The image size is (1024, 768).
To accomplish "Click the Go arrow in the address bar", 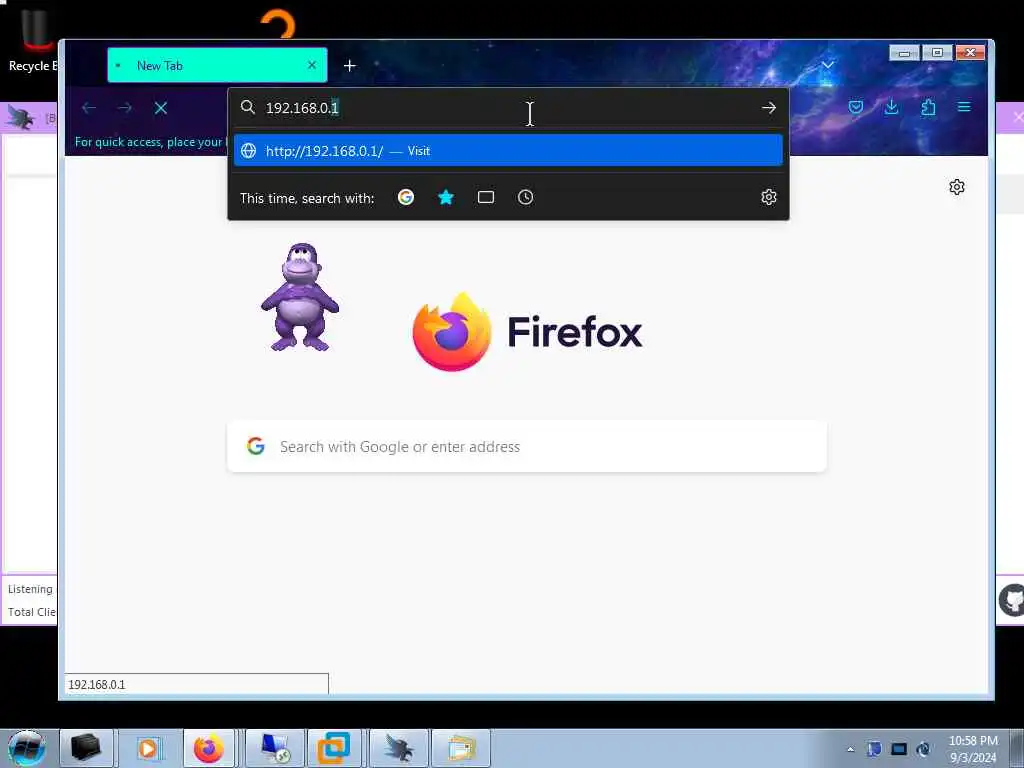I will click(769, 108).
